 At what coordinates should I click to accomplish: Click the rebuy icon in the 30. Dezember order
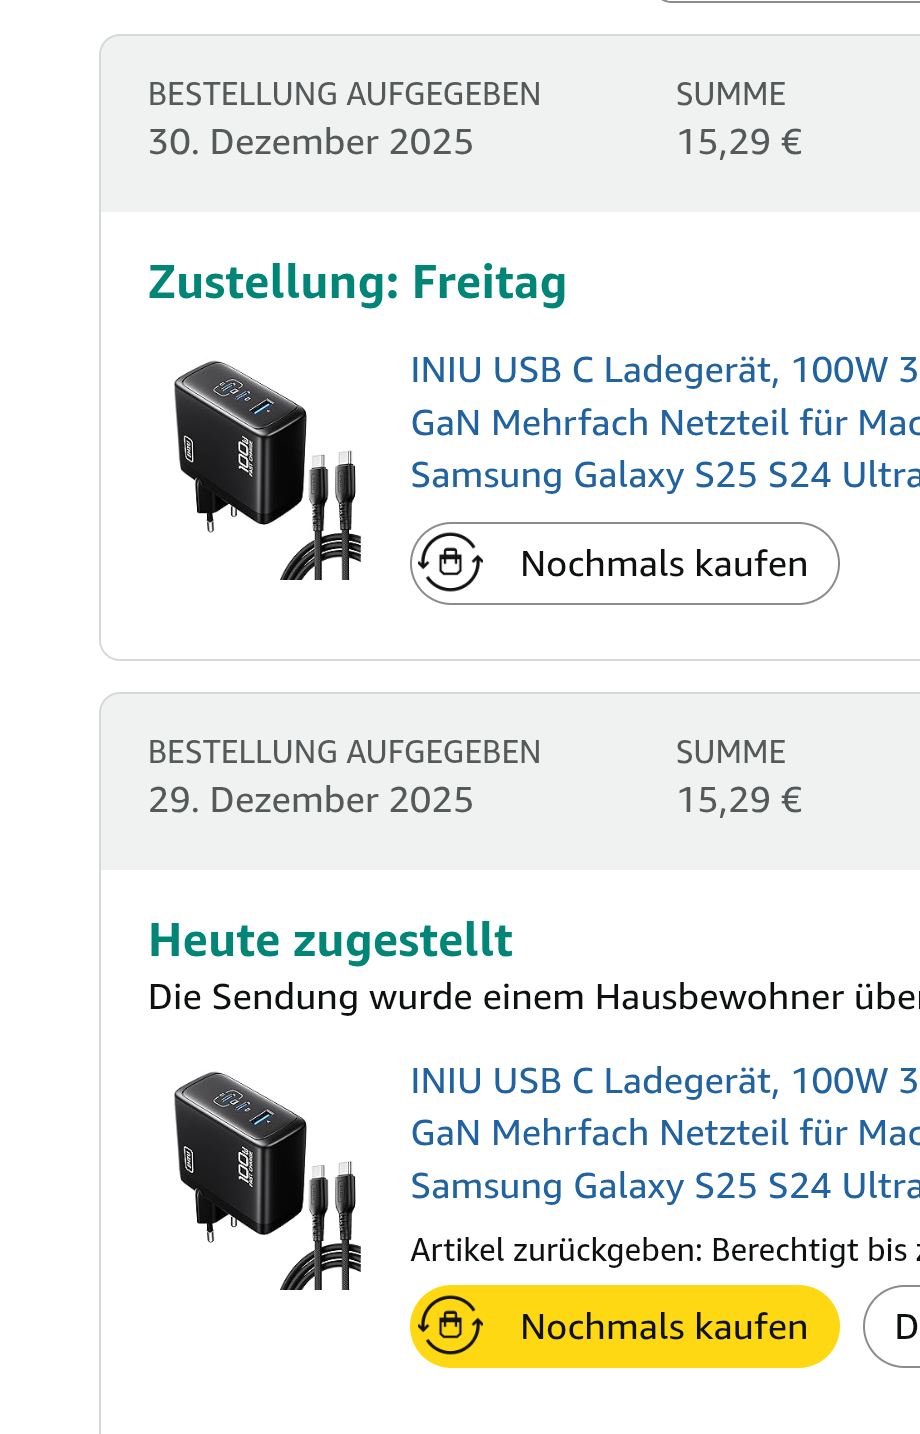coord(451,563)
